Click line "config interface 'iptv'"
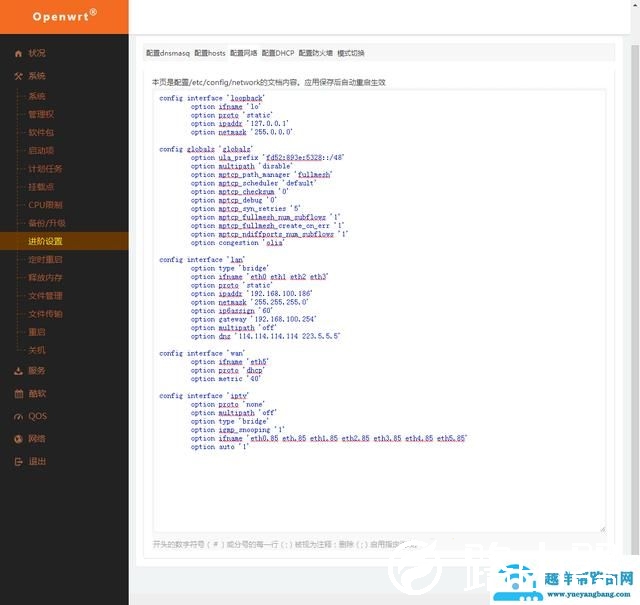Screen dimensions: 640x605 point(204,396)
